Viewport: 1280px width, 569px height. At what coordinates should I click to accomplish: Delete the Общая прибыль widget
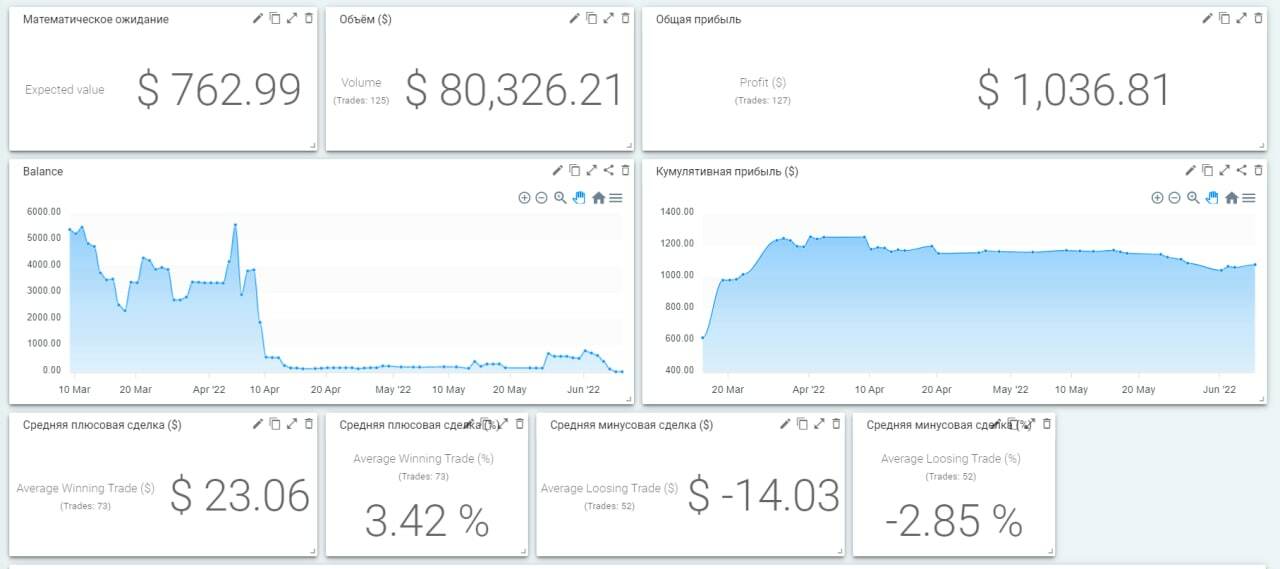point(1258,18)
